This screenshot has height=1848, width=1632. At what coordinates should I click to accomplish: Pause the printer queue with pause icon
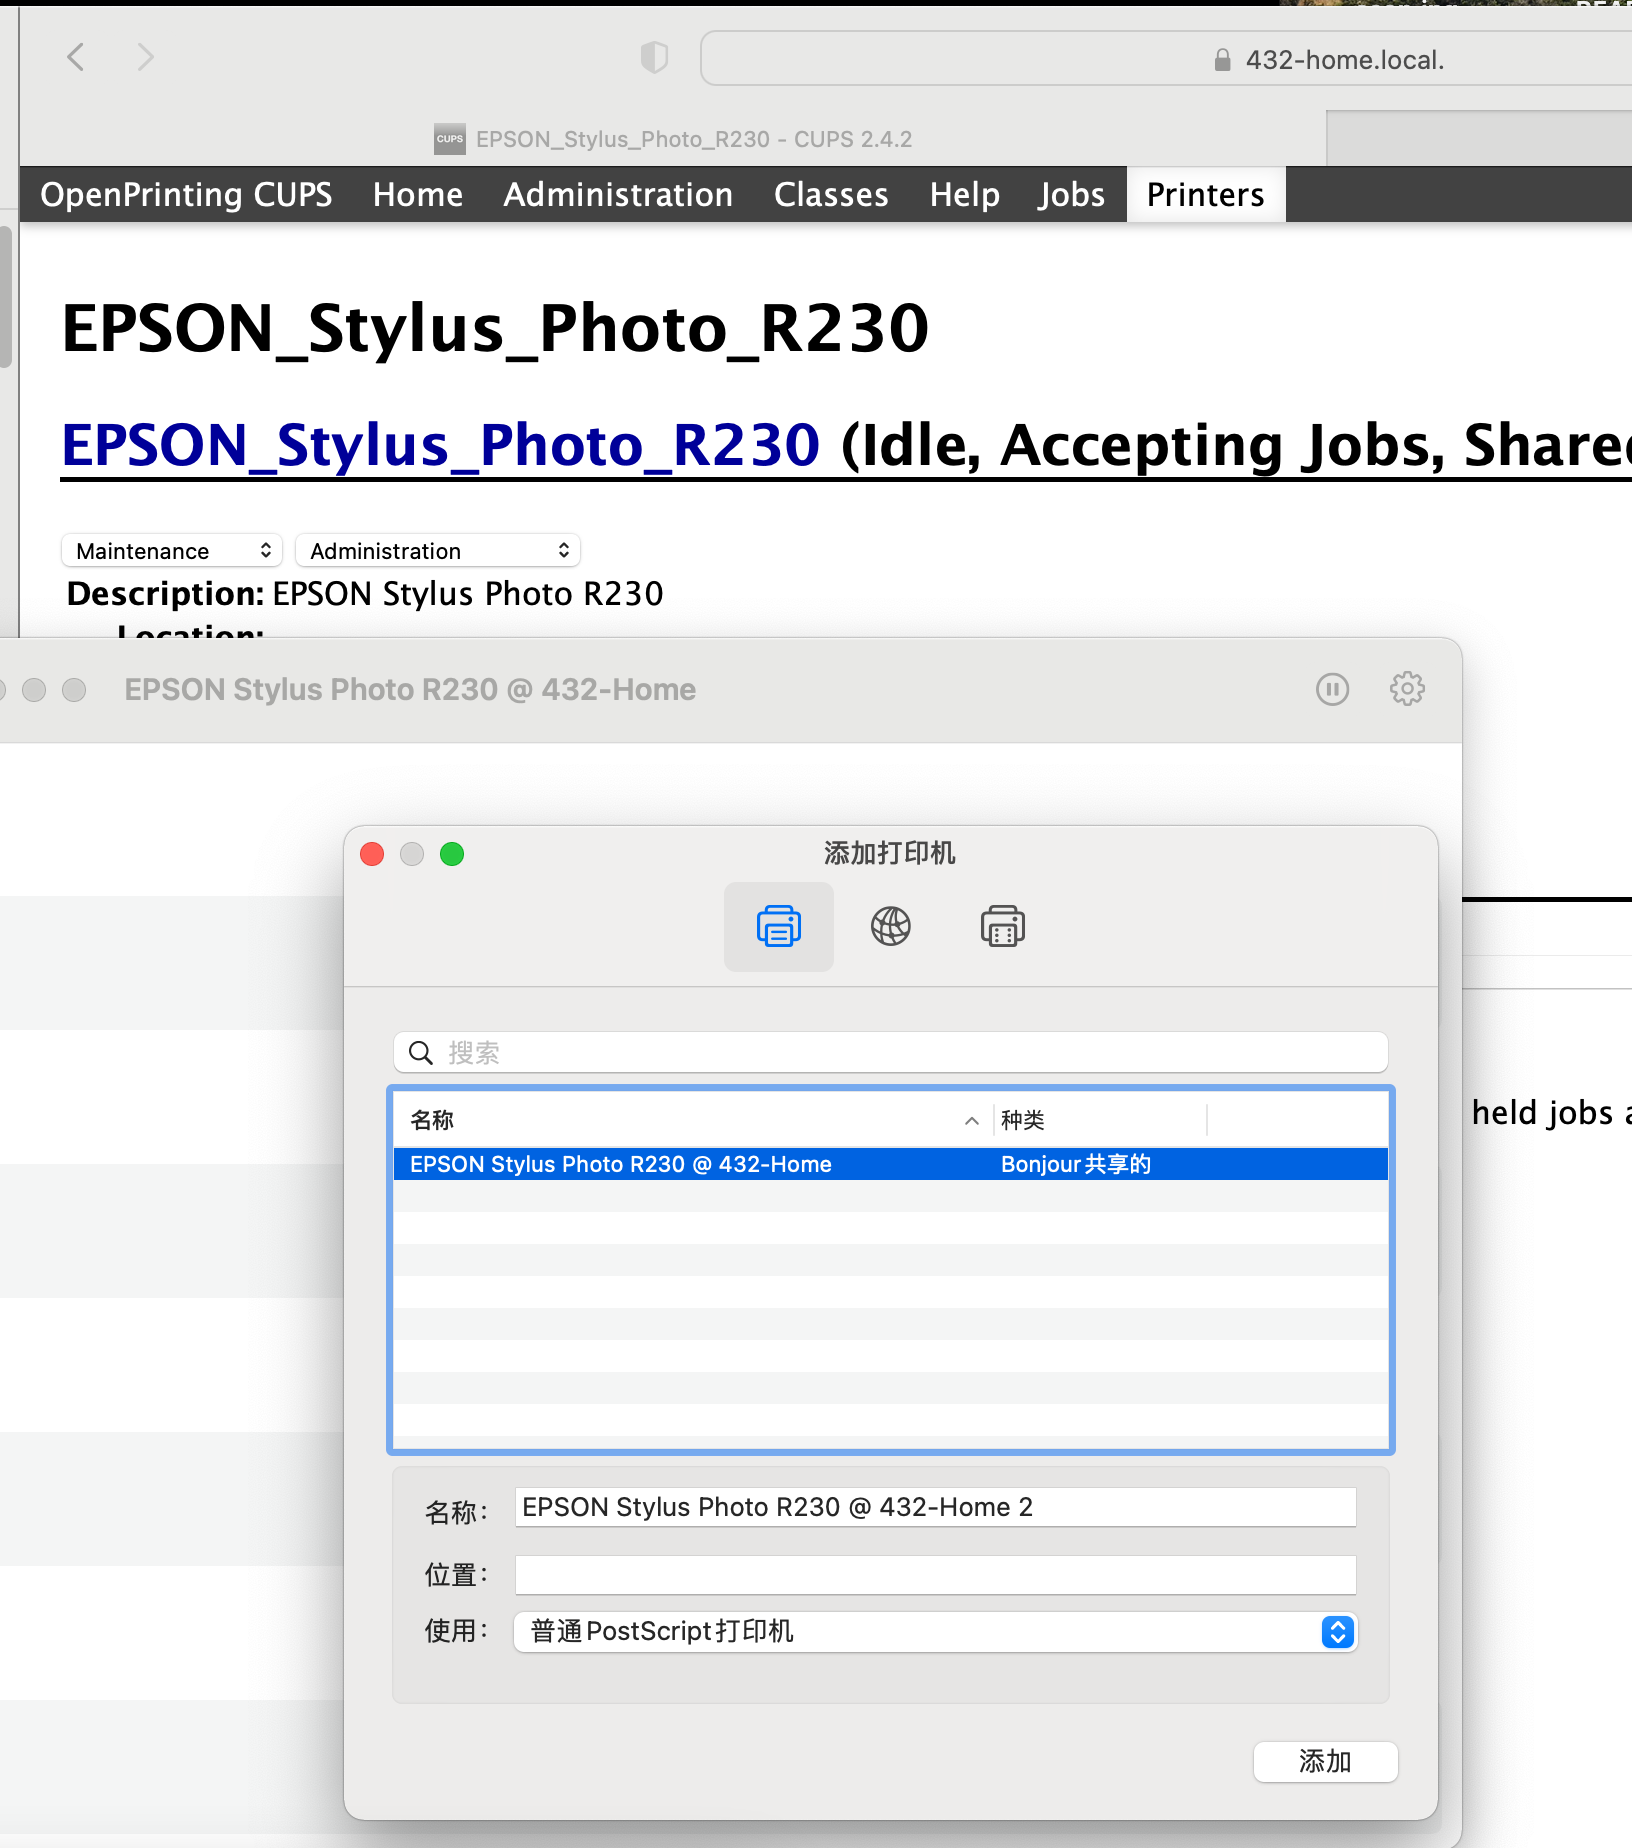tap(1332, 689)
